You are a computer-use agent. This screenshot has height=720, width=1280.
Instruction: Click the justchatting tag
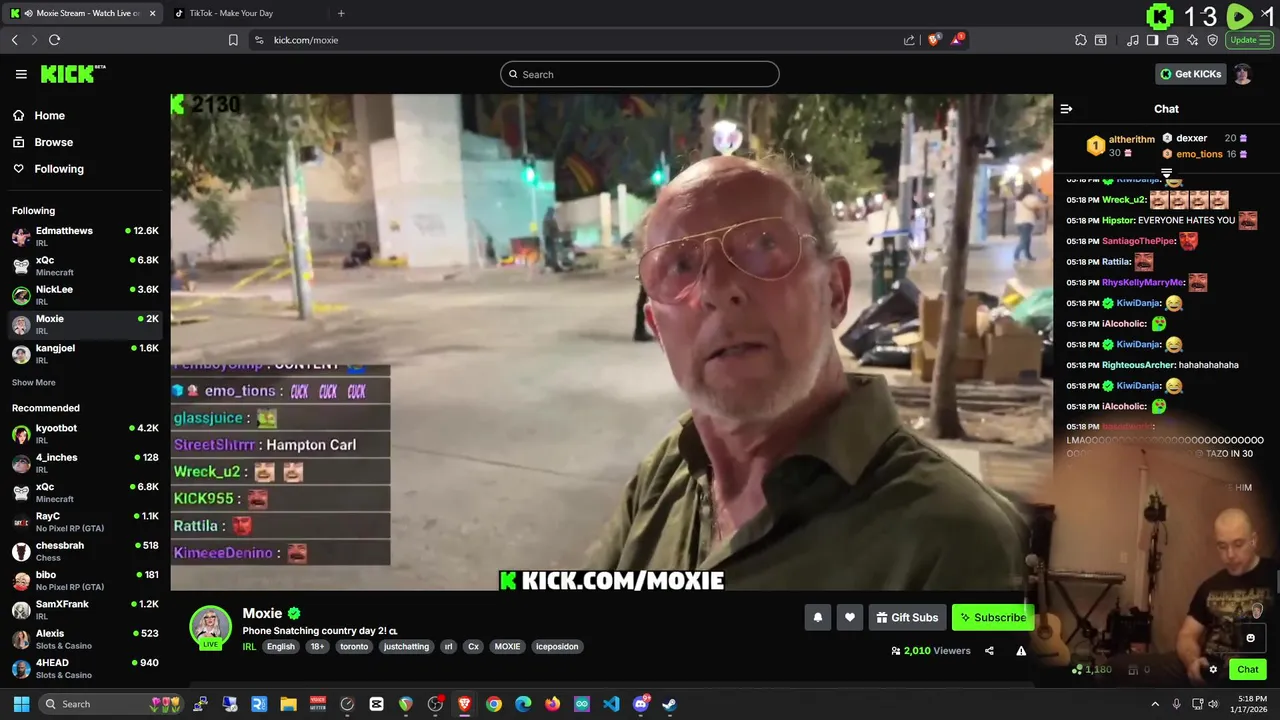pyautogui.click(x=406, y=647)
